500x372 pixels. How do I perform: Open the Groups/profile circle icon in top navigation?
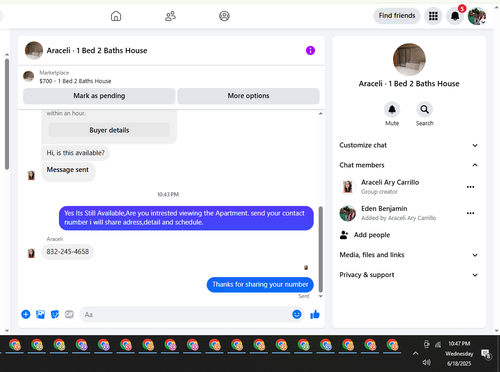pos(224,16)
